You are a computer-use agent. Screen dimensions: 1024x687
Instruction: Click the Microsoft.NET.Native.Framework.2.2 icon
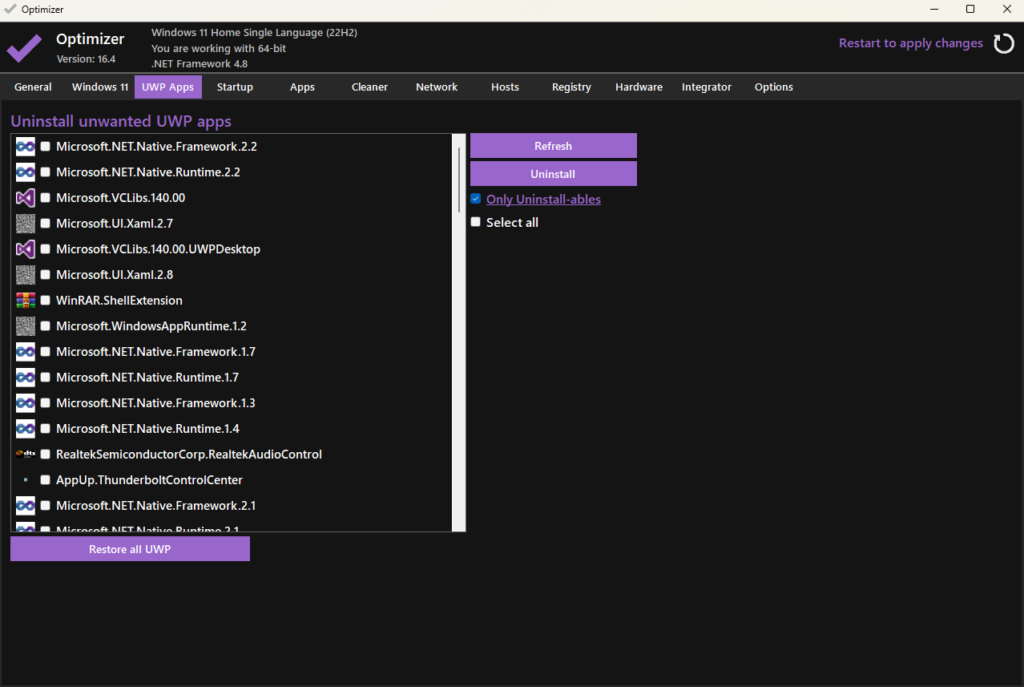coord(26,147)
